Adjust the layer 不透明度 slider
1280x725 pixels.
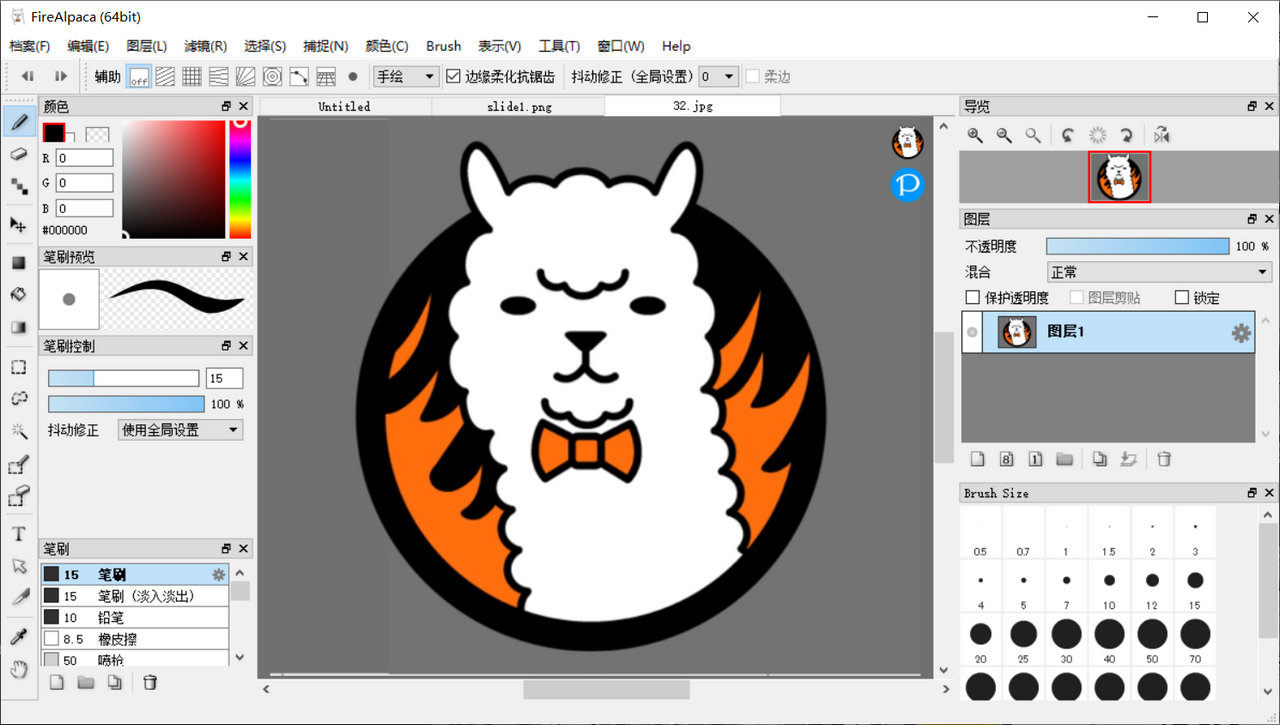coord(1137,246)
